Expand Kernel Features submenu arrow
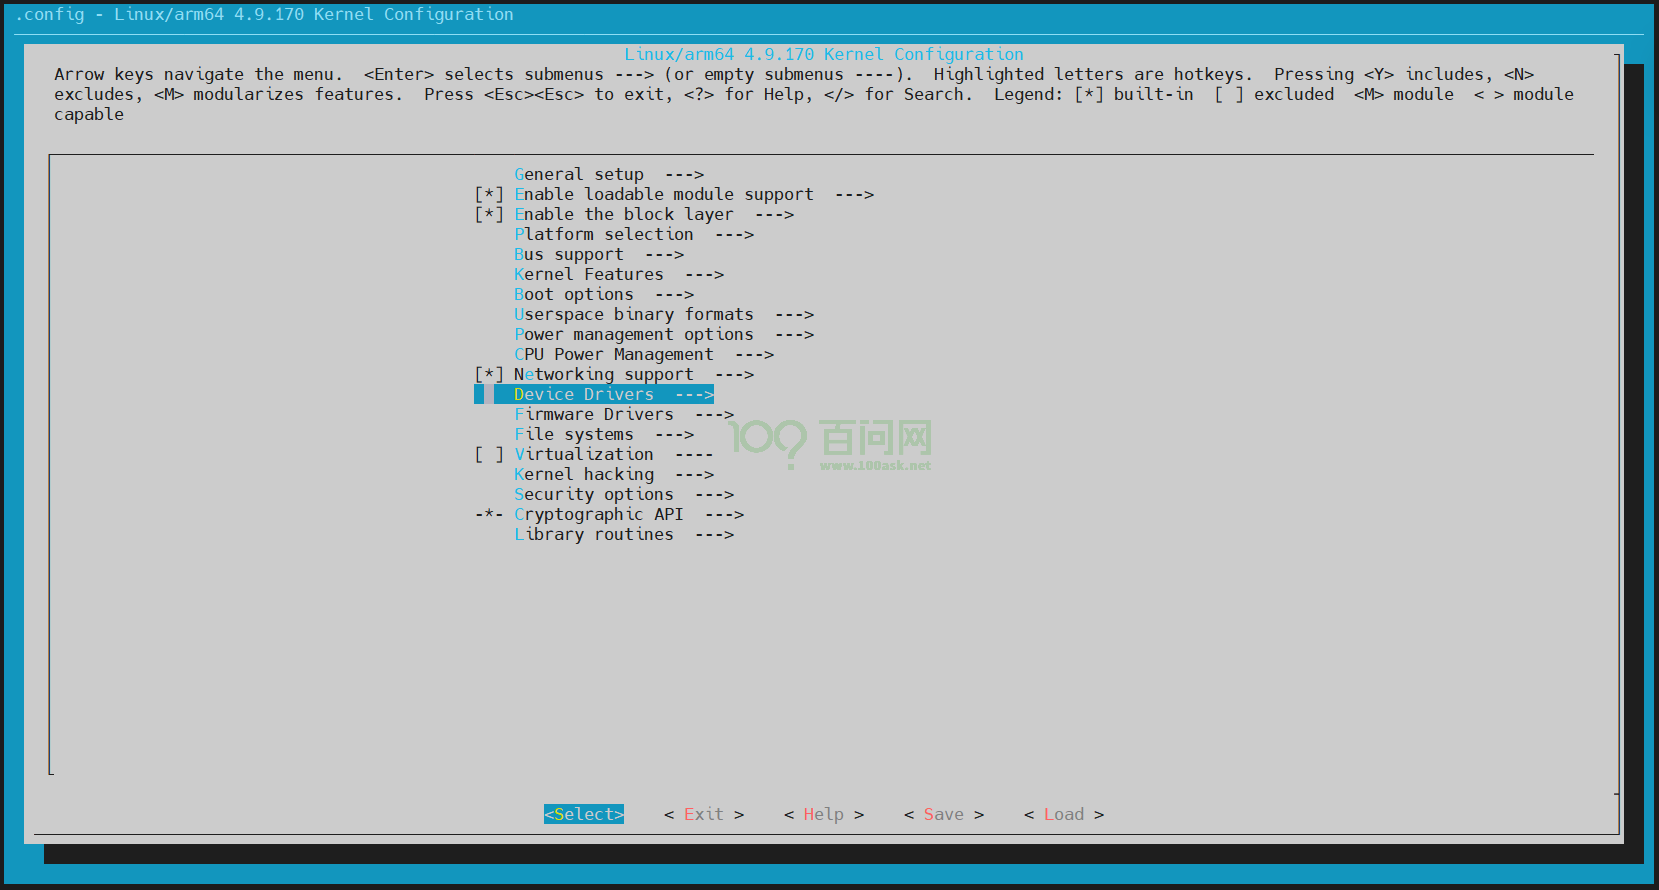 click(x=704, y=275)
